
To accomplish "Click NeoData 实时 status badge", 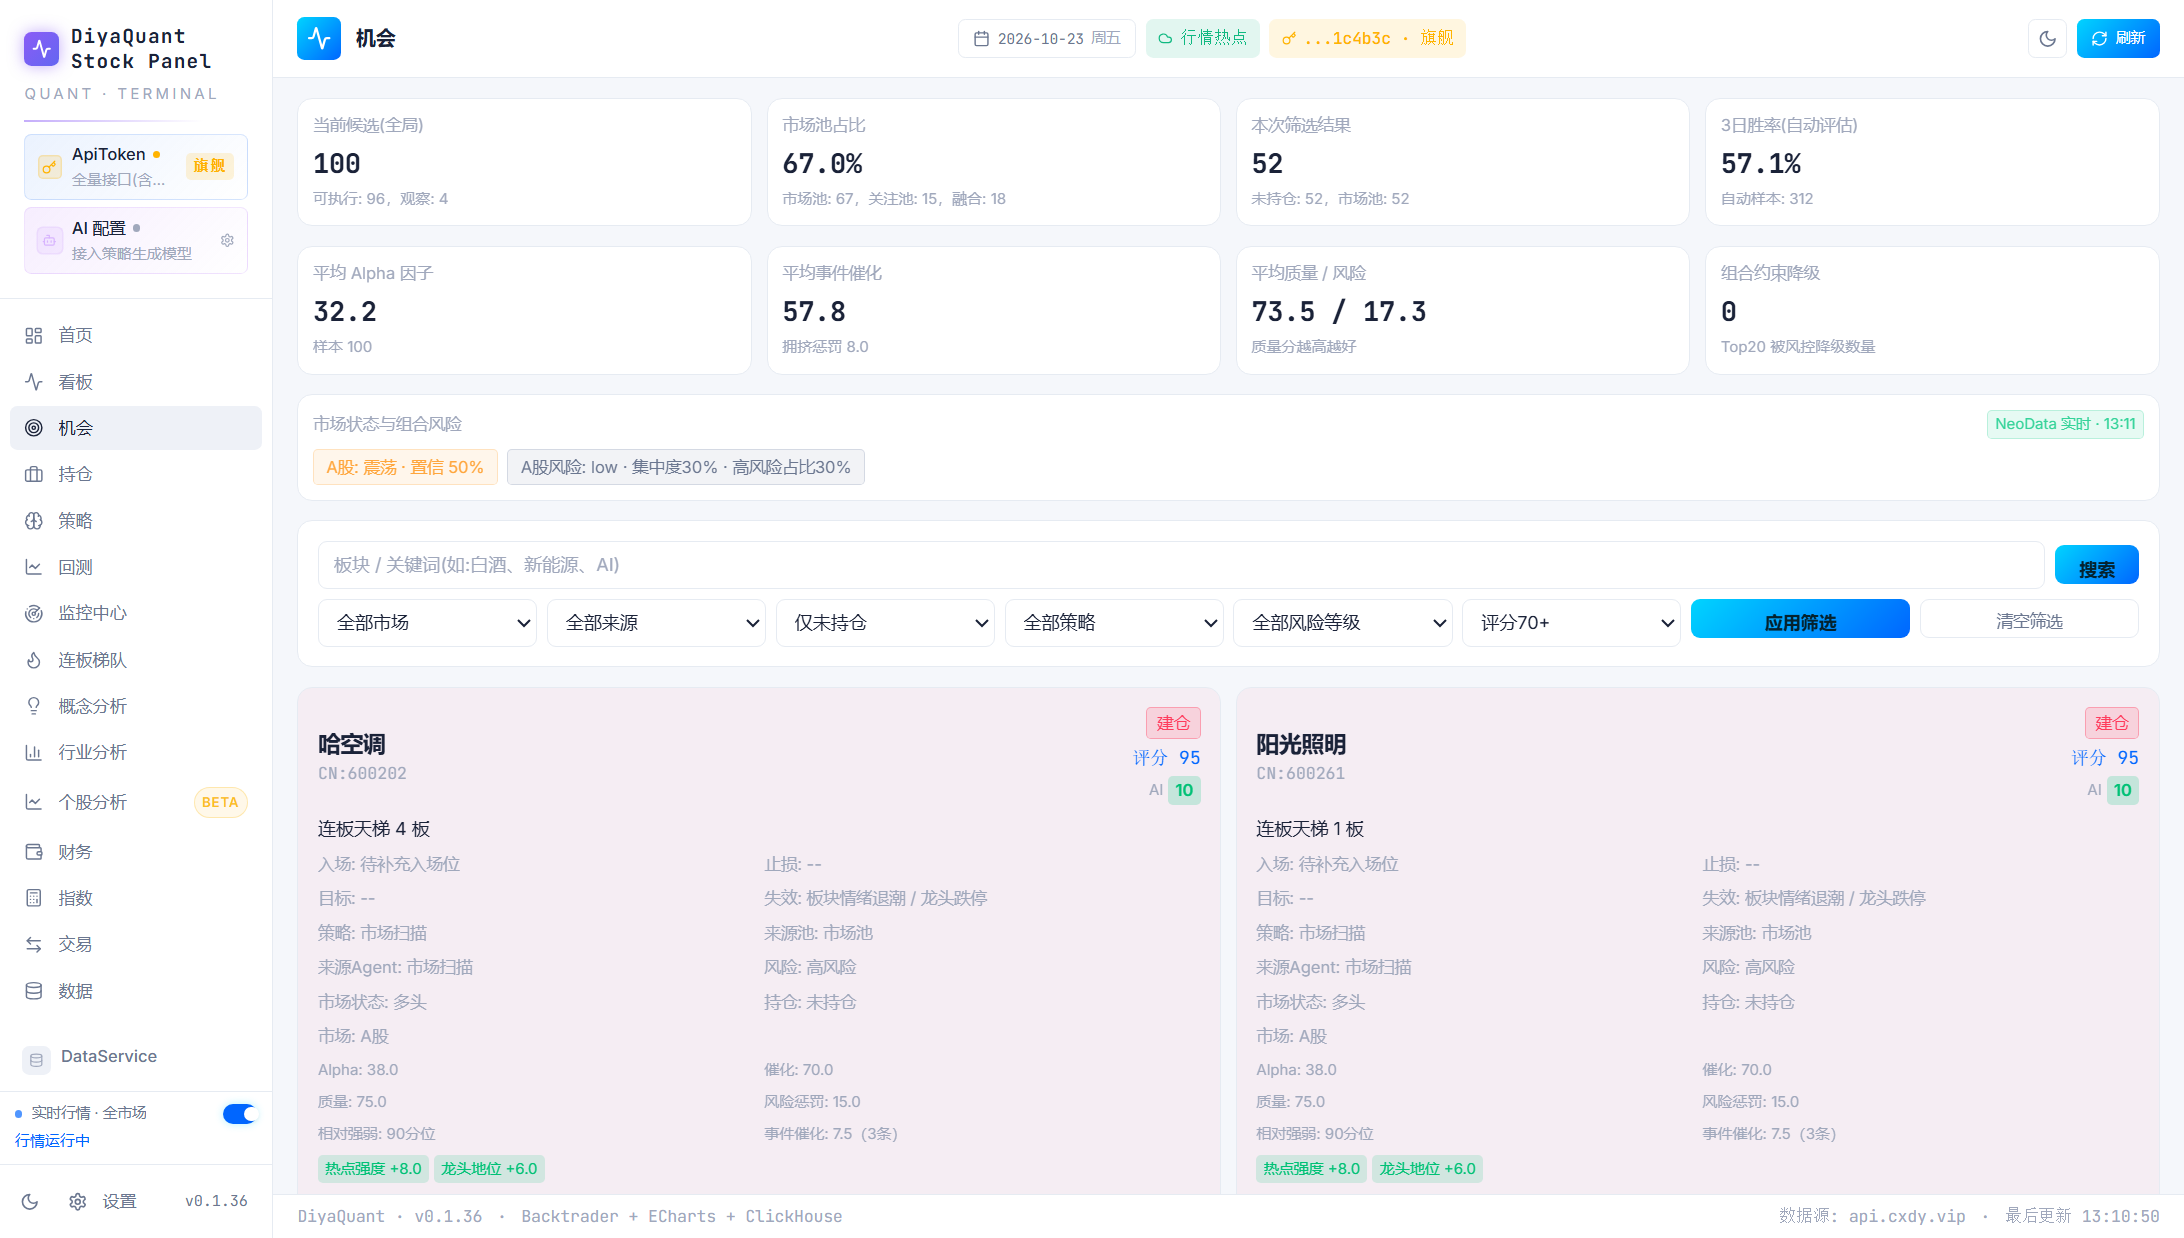I will tap(2065, 424).
